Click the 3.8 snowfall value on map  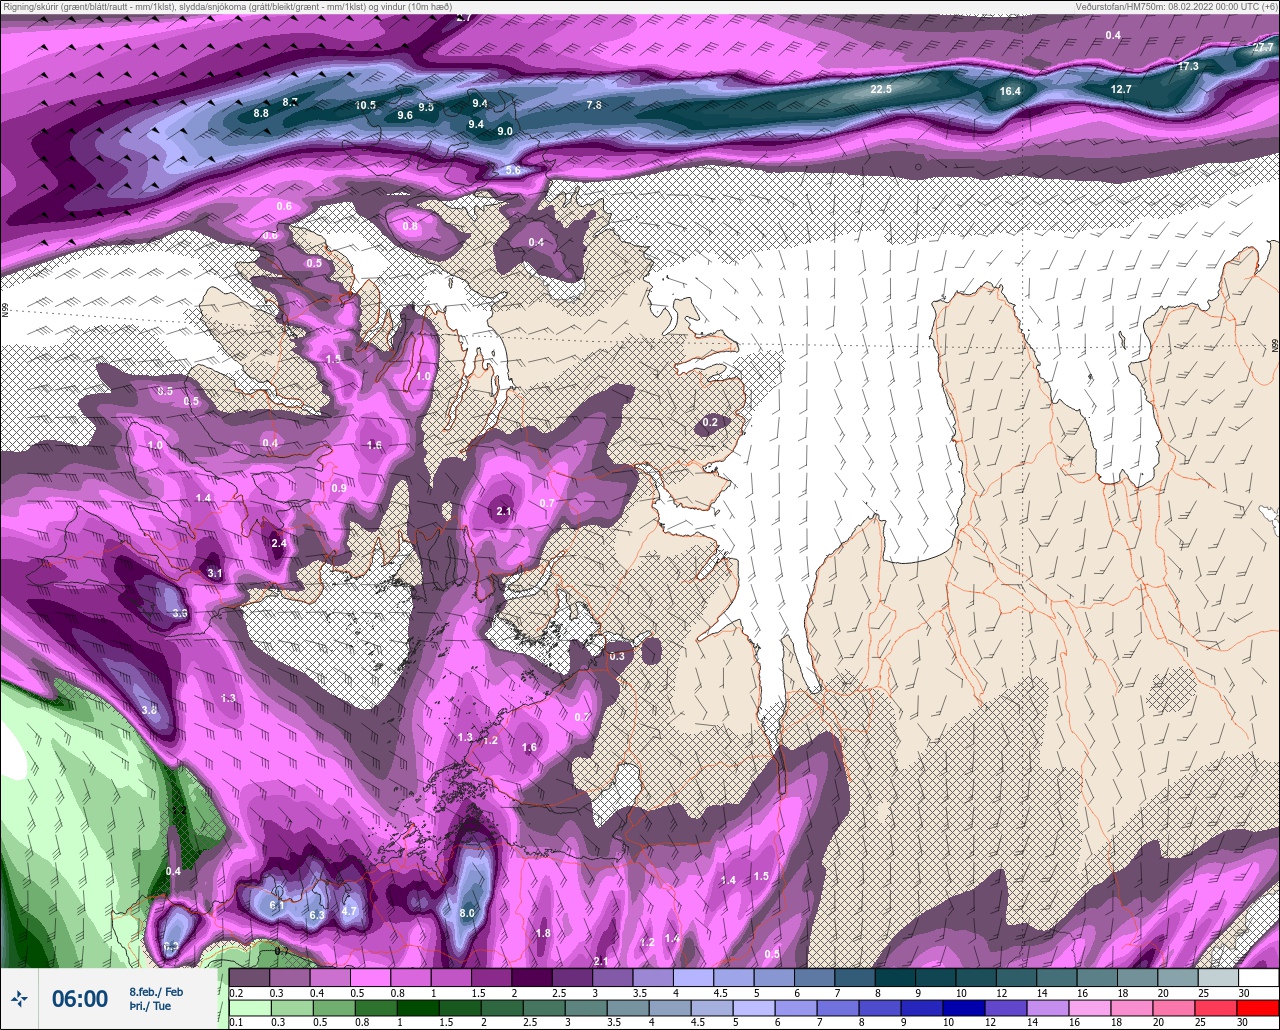150,710
